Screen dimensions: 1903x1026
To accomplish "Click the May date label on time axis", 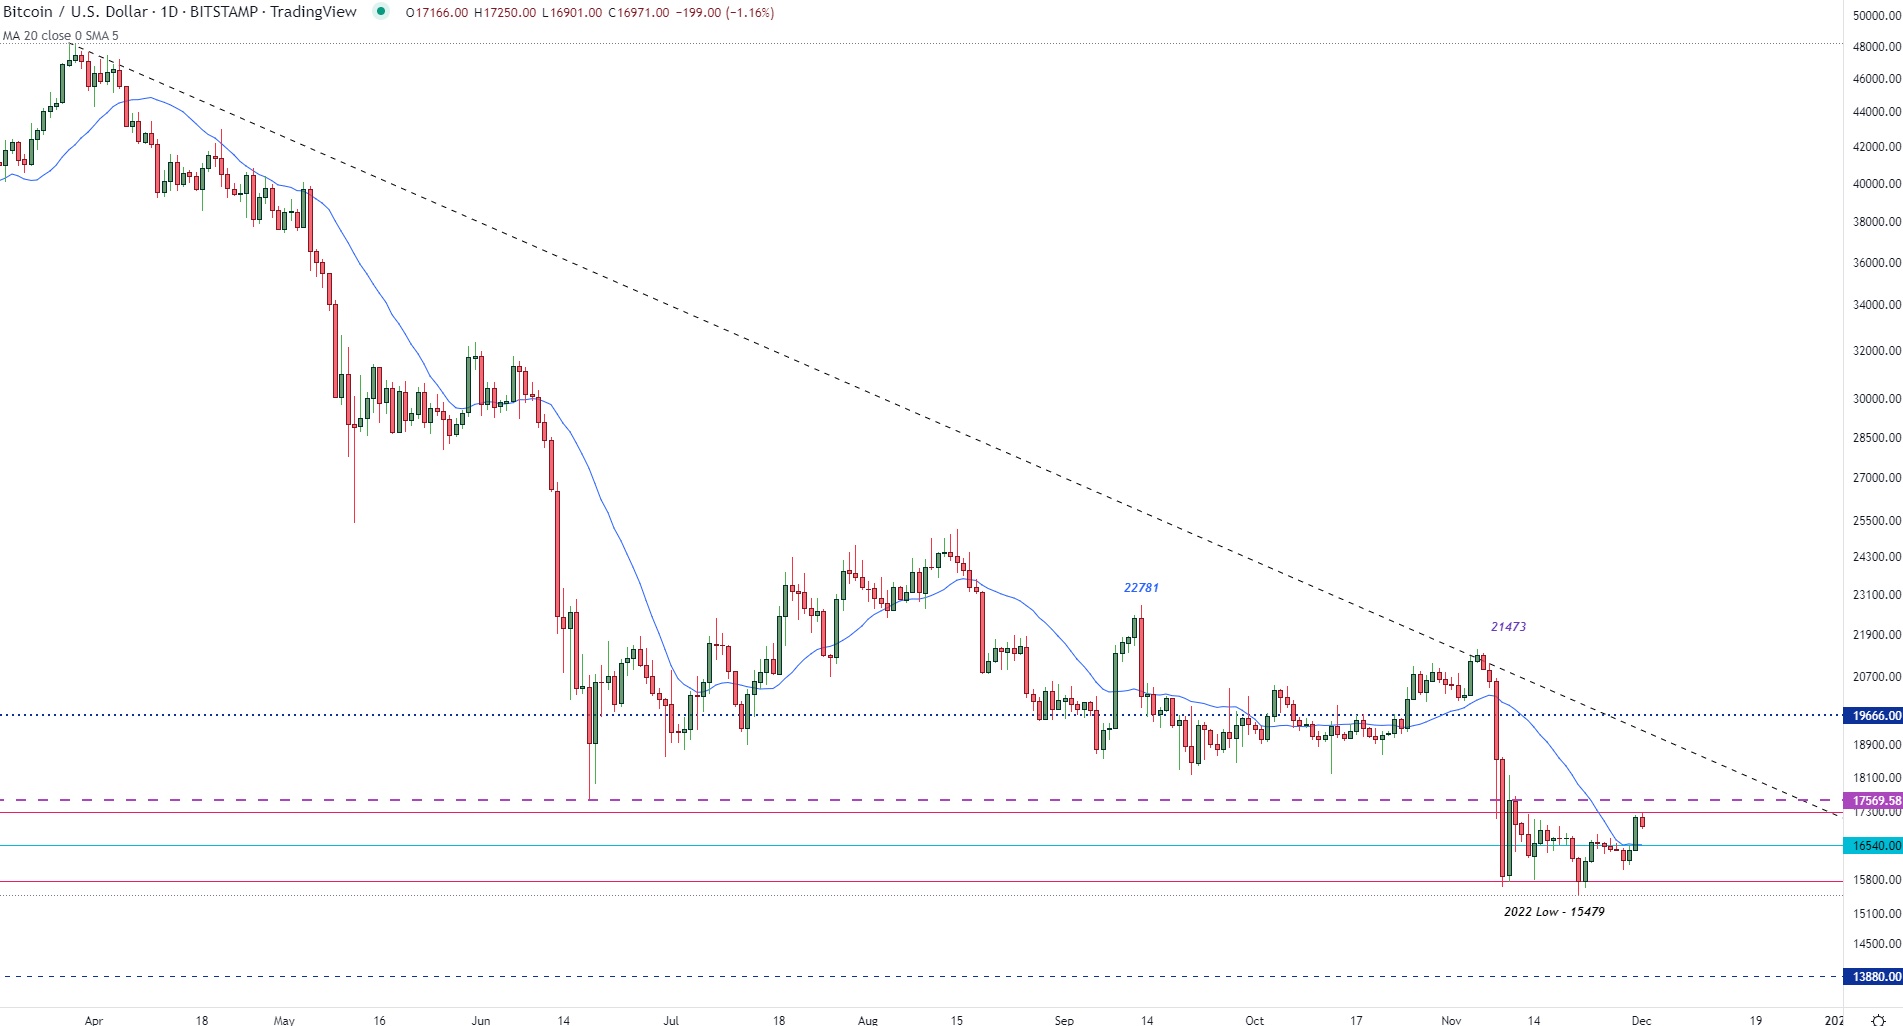I will 284,1020.
